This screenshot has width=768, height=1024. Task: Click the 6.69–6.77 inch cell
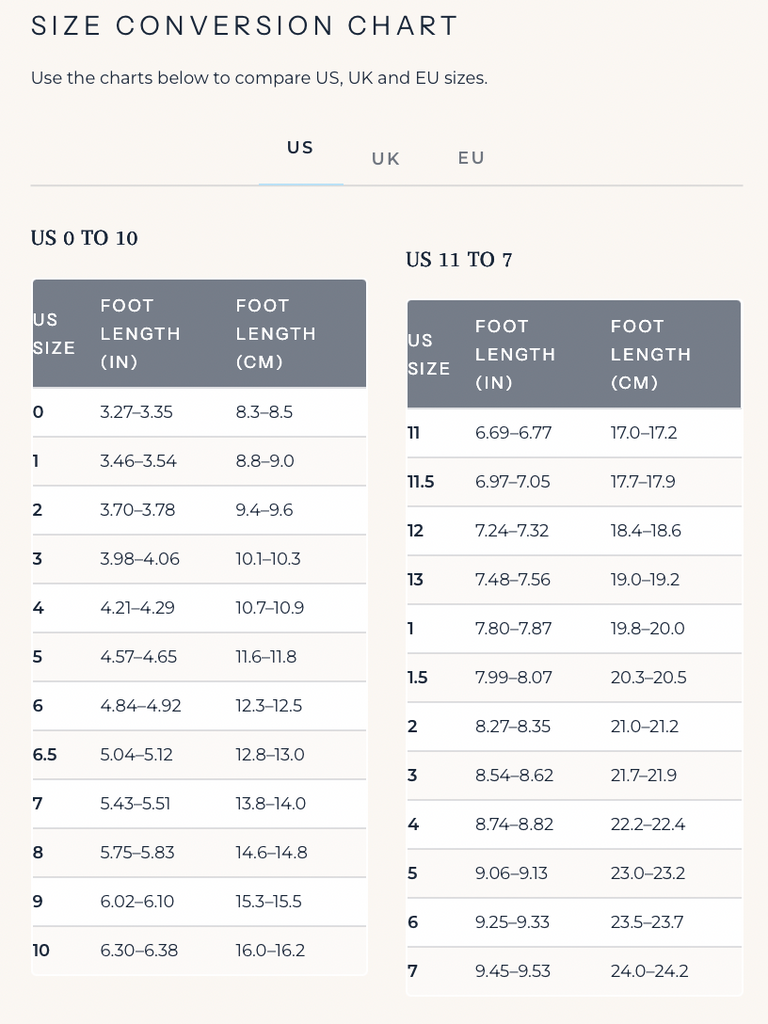click(x=513, y=433)
